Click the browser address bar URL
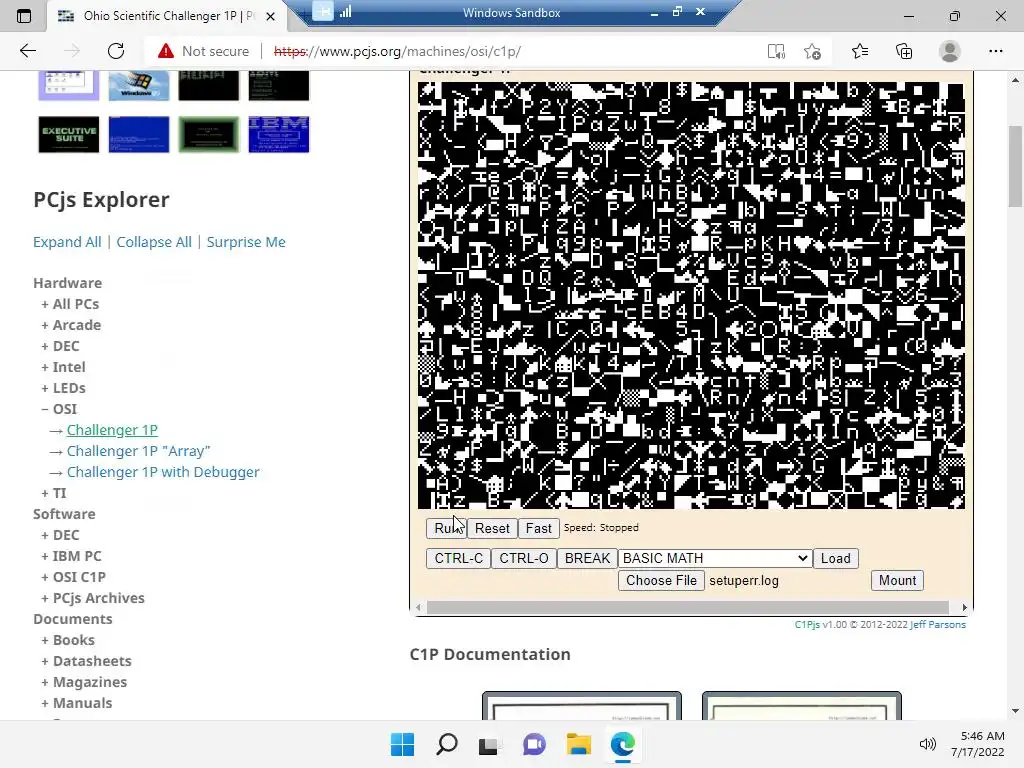Viewport: 1024px width, 768px height. [397, 51]
